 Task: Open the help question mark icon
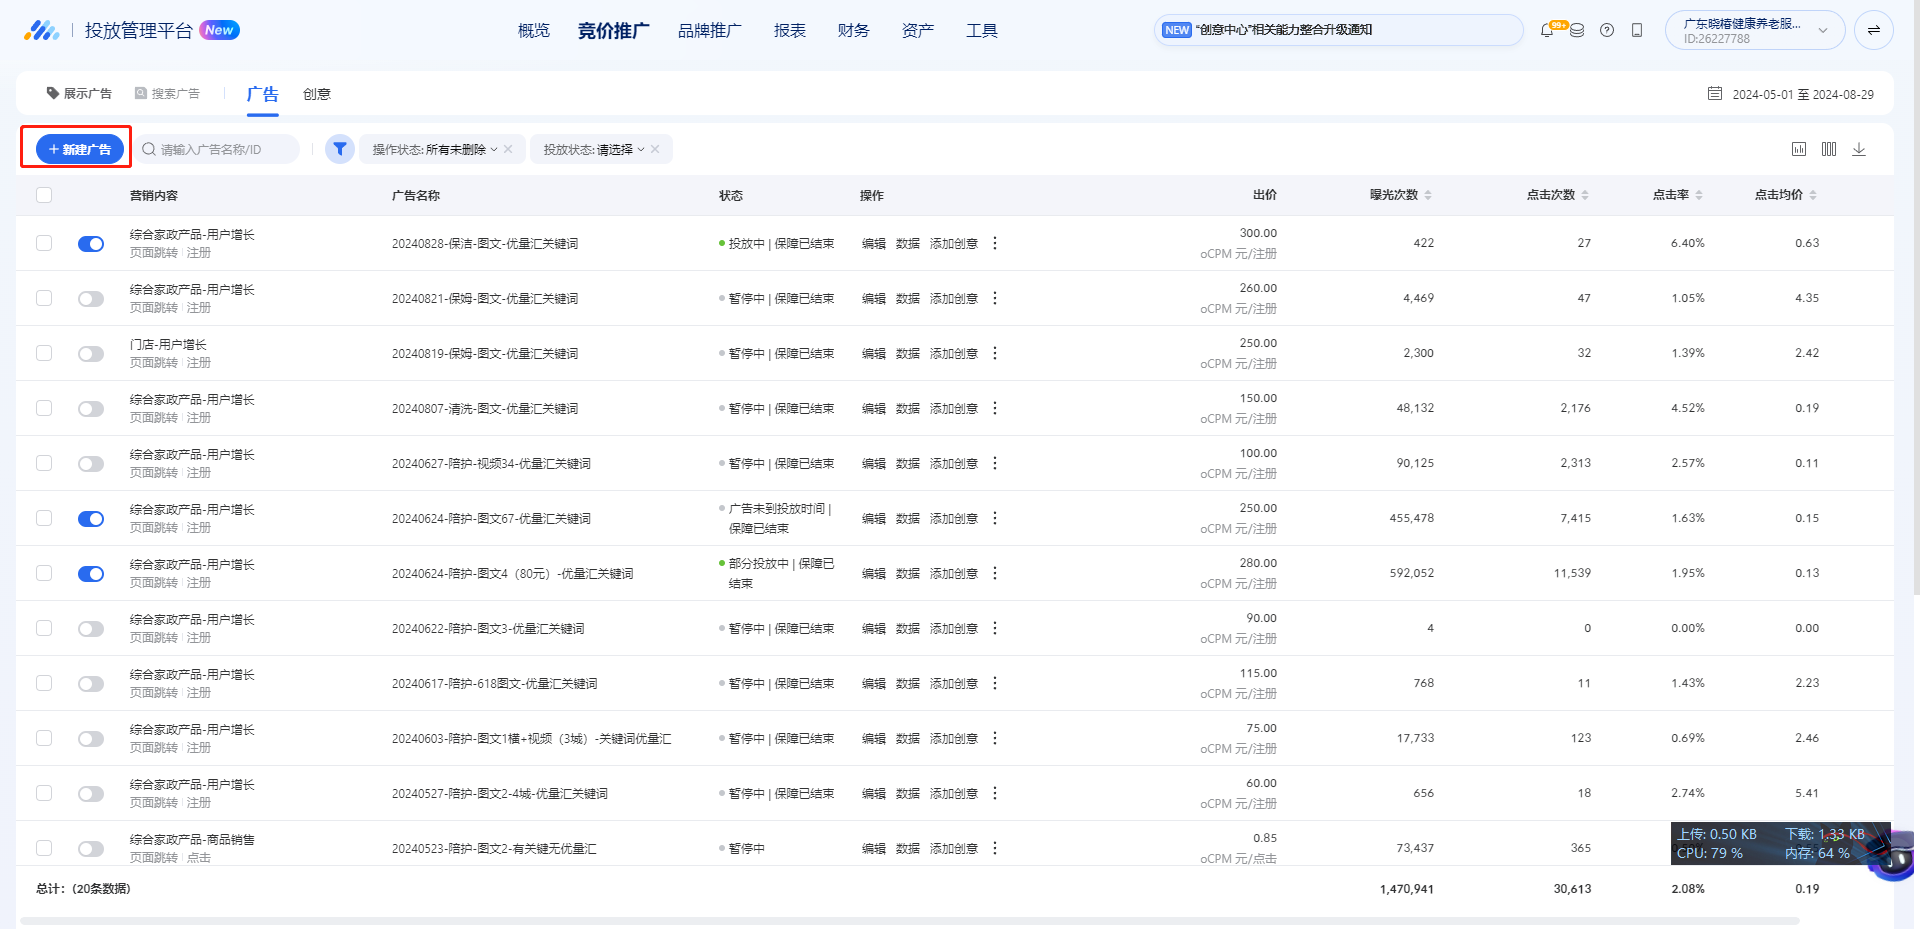[1607, 30]
